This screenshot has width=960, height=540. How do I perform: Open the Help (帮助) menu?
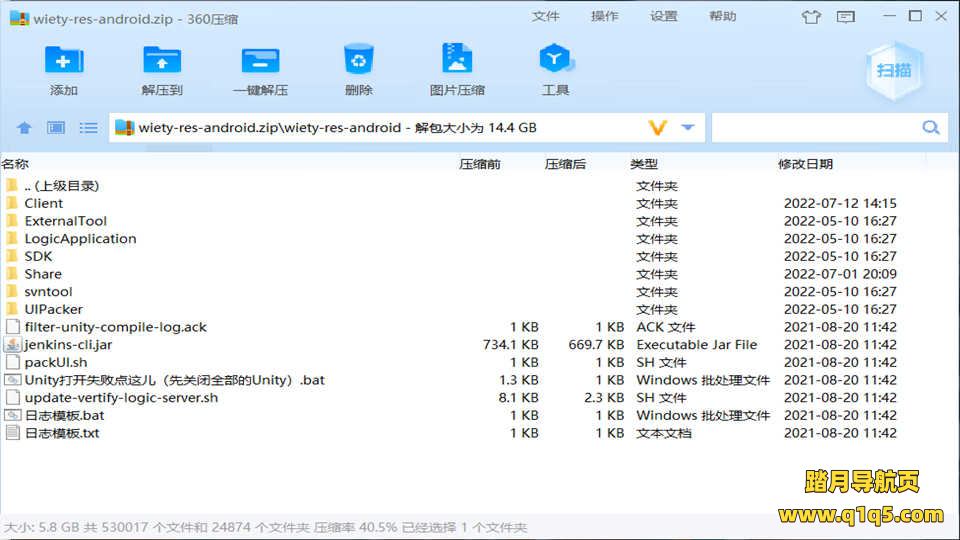723,17
